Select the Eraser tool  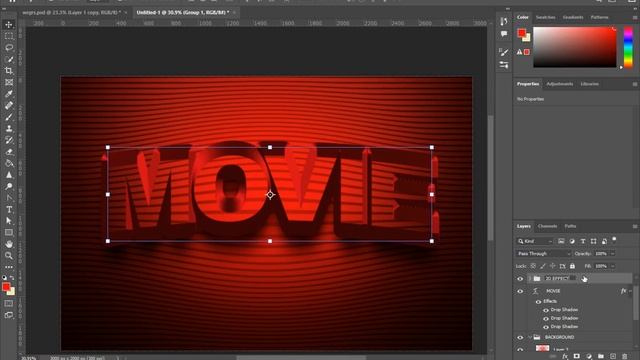(9, 151)
